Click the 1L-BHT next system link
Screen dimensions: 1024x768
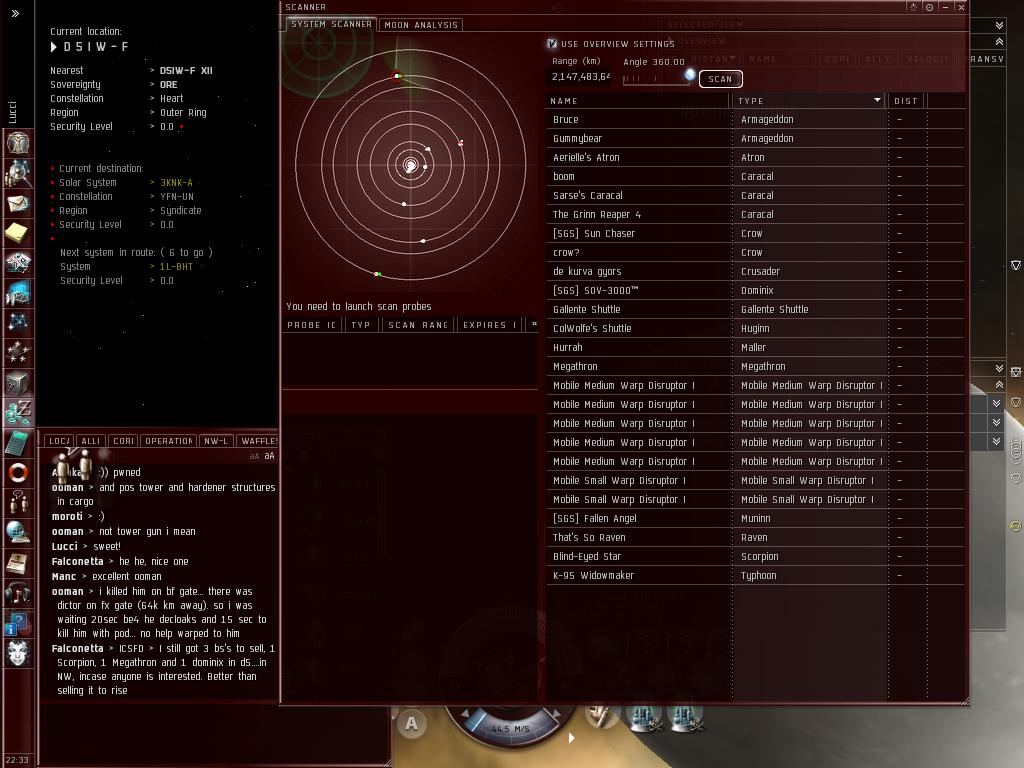(176, 266)
